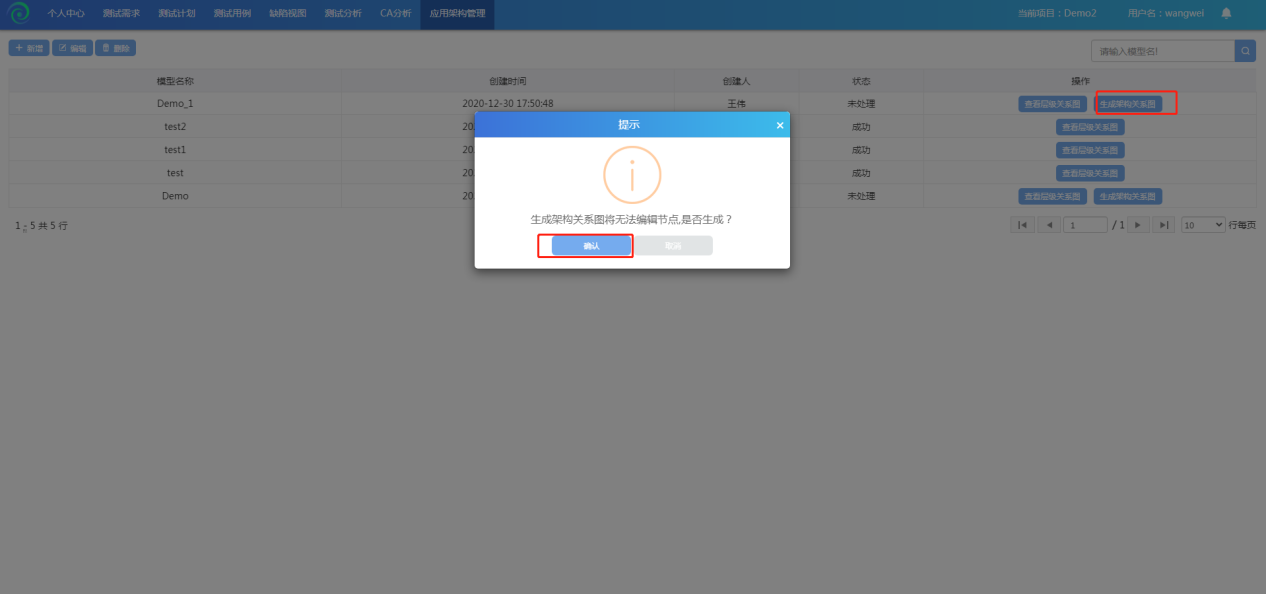This screenshot has width=1266, height=594.
Task: Click 查看层级关系图 for test1 row
Action: (x=1090, y=150)
